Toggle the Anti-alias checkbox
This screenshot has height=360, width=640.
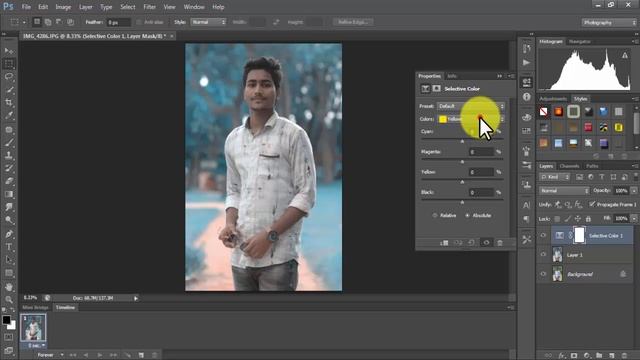pyautogui.click(x=139, y=22)
